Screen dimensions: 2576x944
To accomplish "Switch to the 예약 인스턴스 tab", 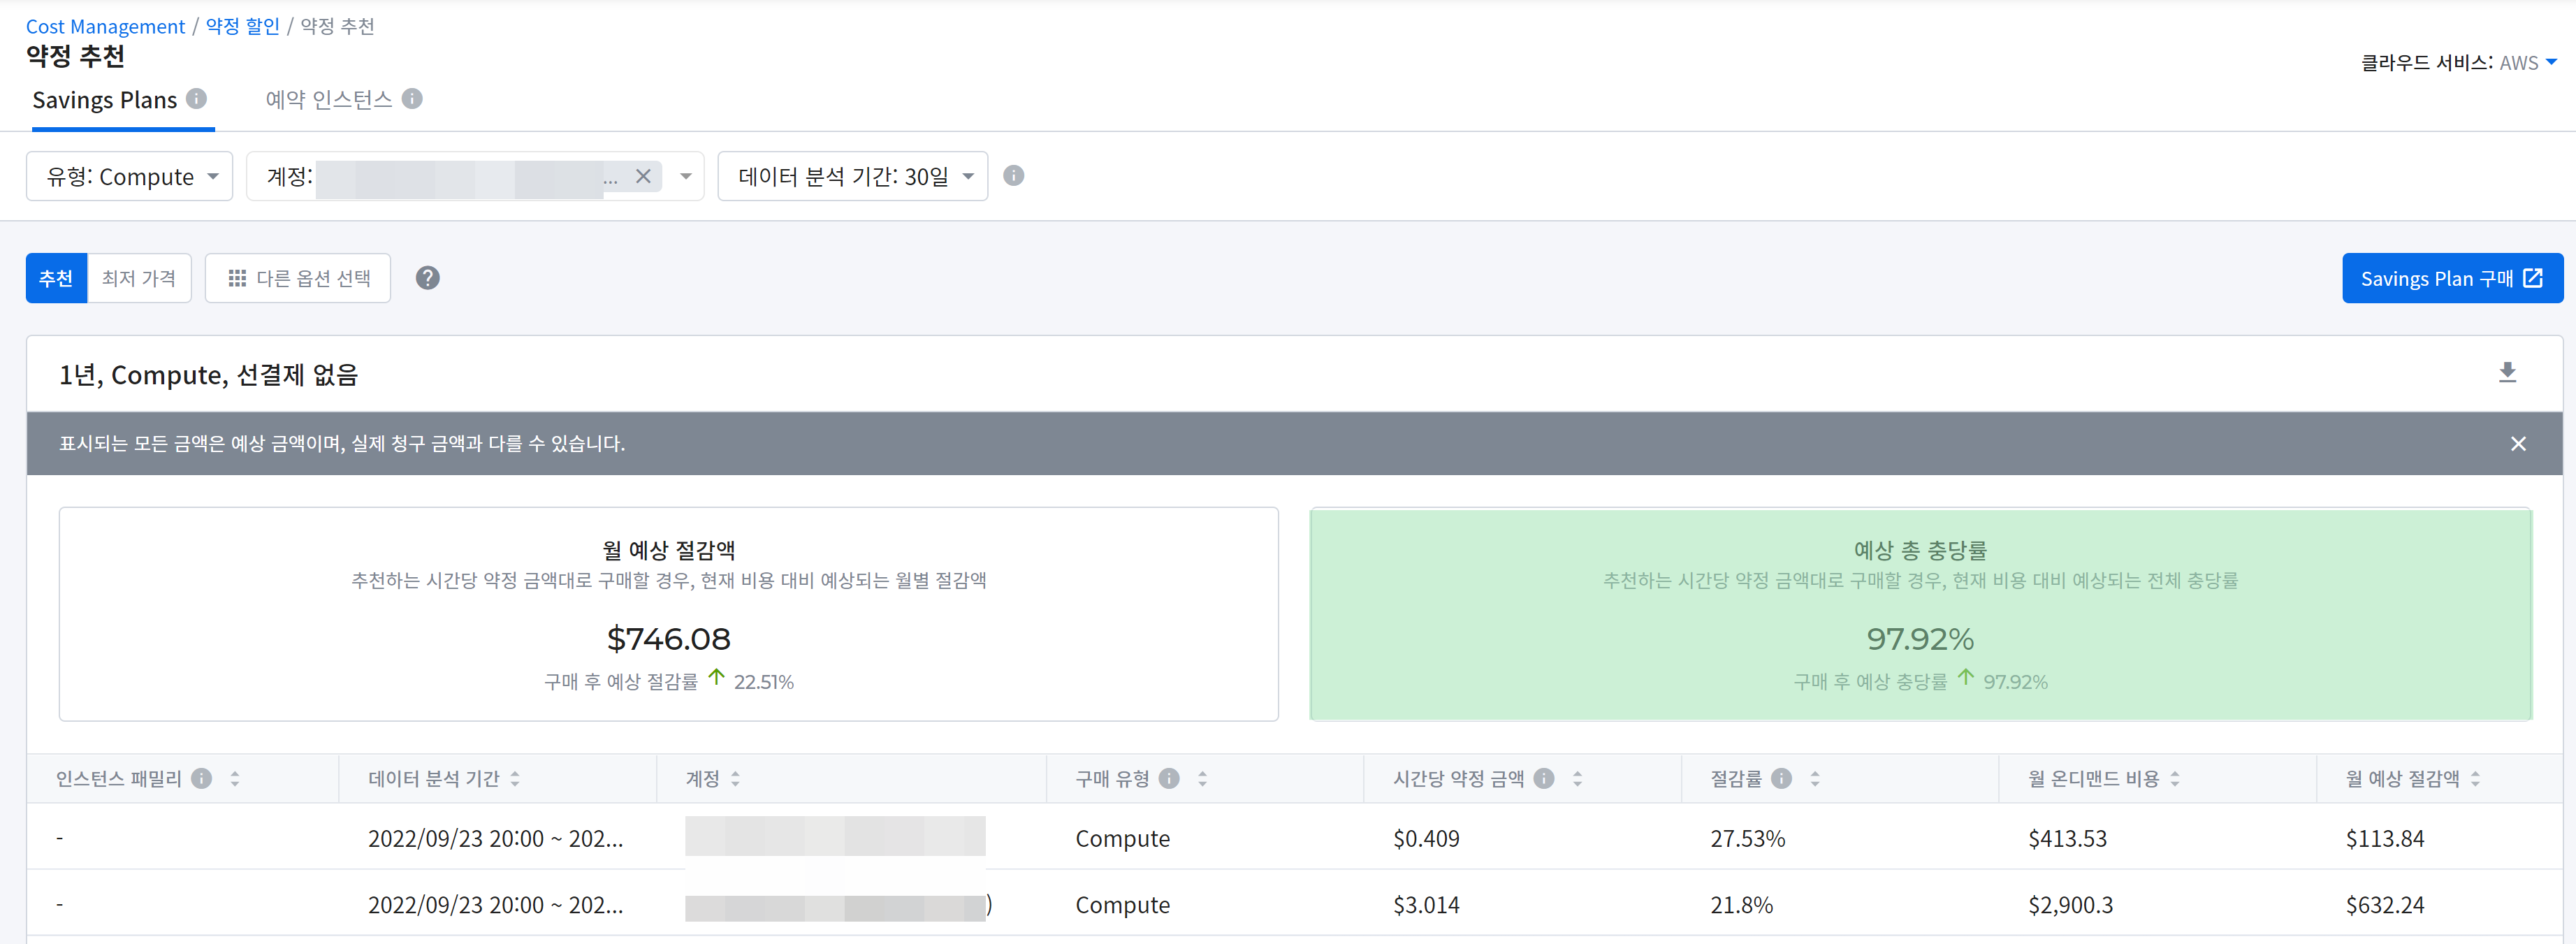I will coord(329,99).
